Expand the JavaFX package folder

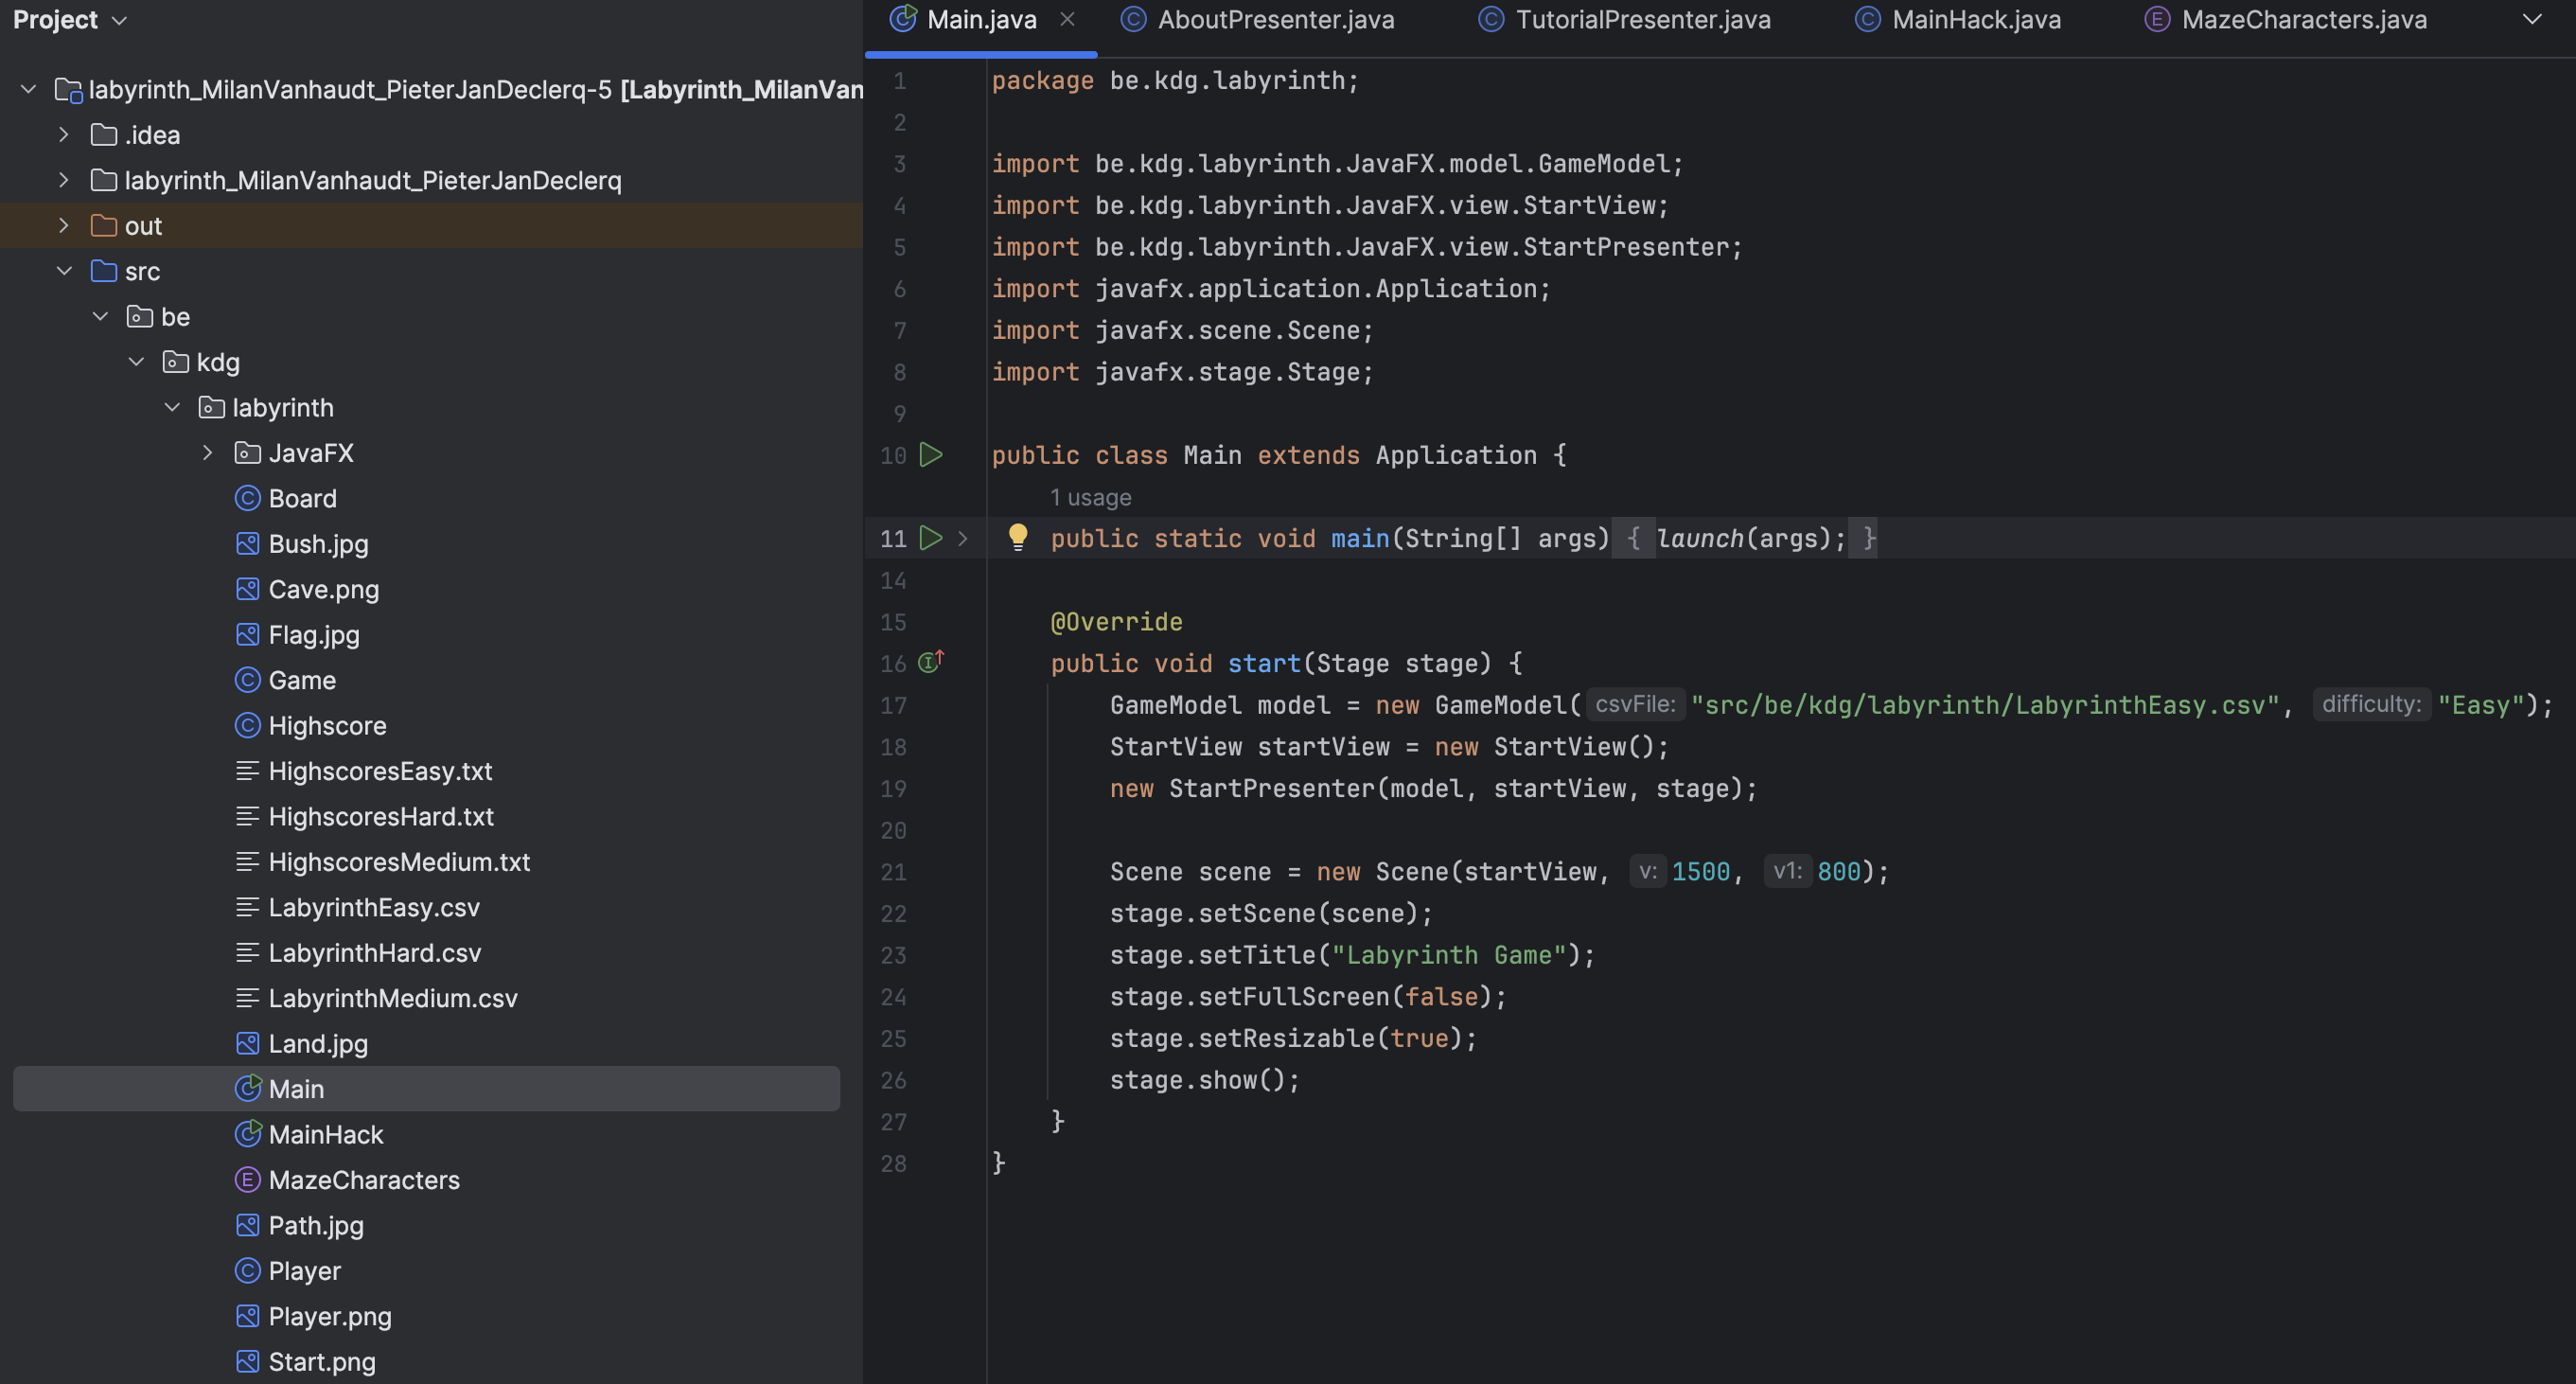point(207,453)
